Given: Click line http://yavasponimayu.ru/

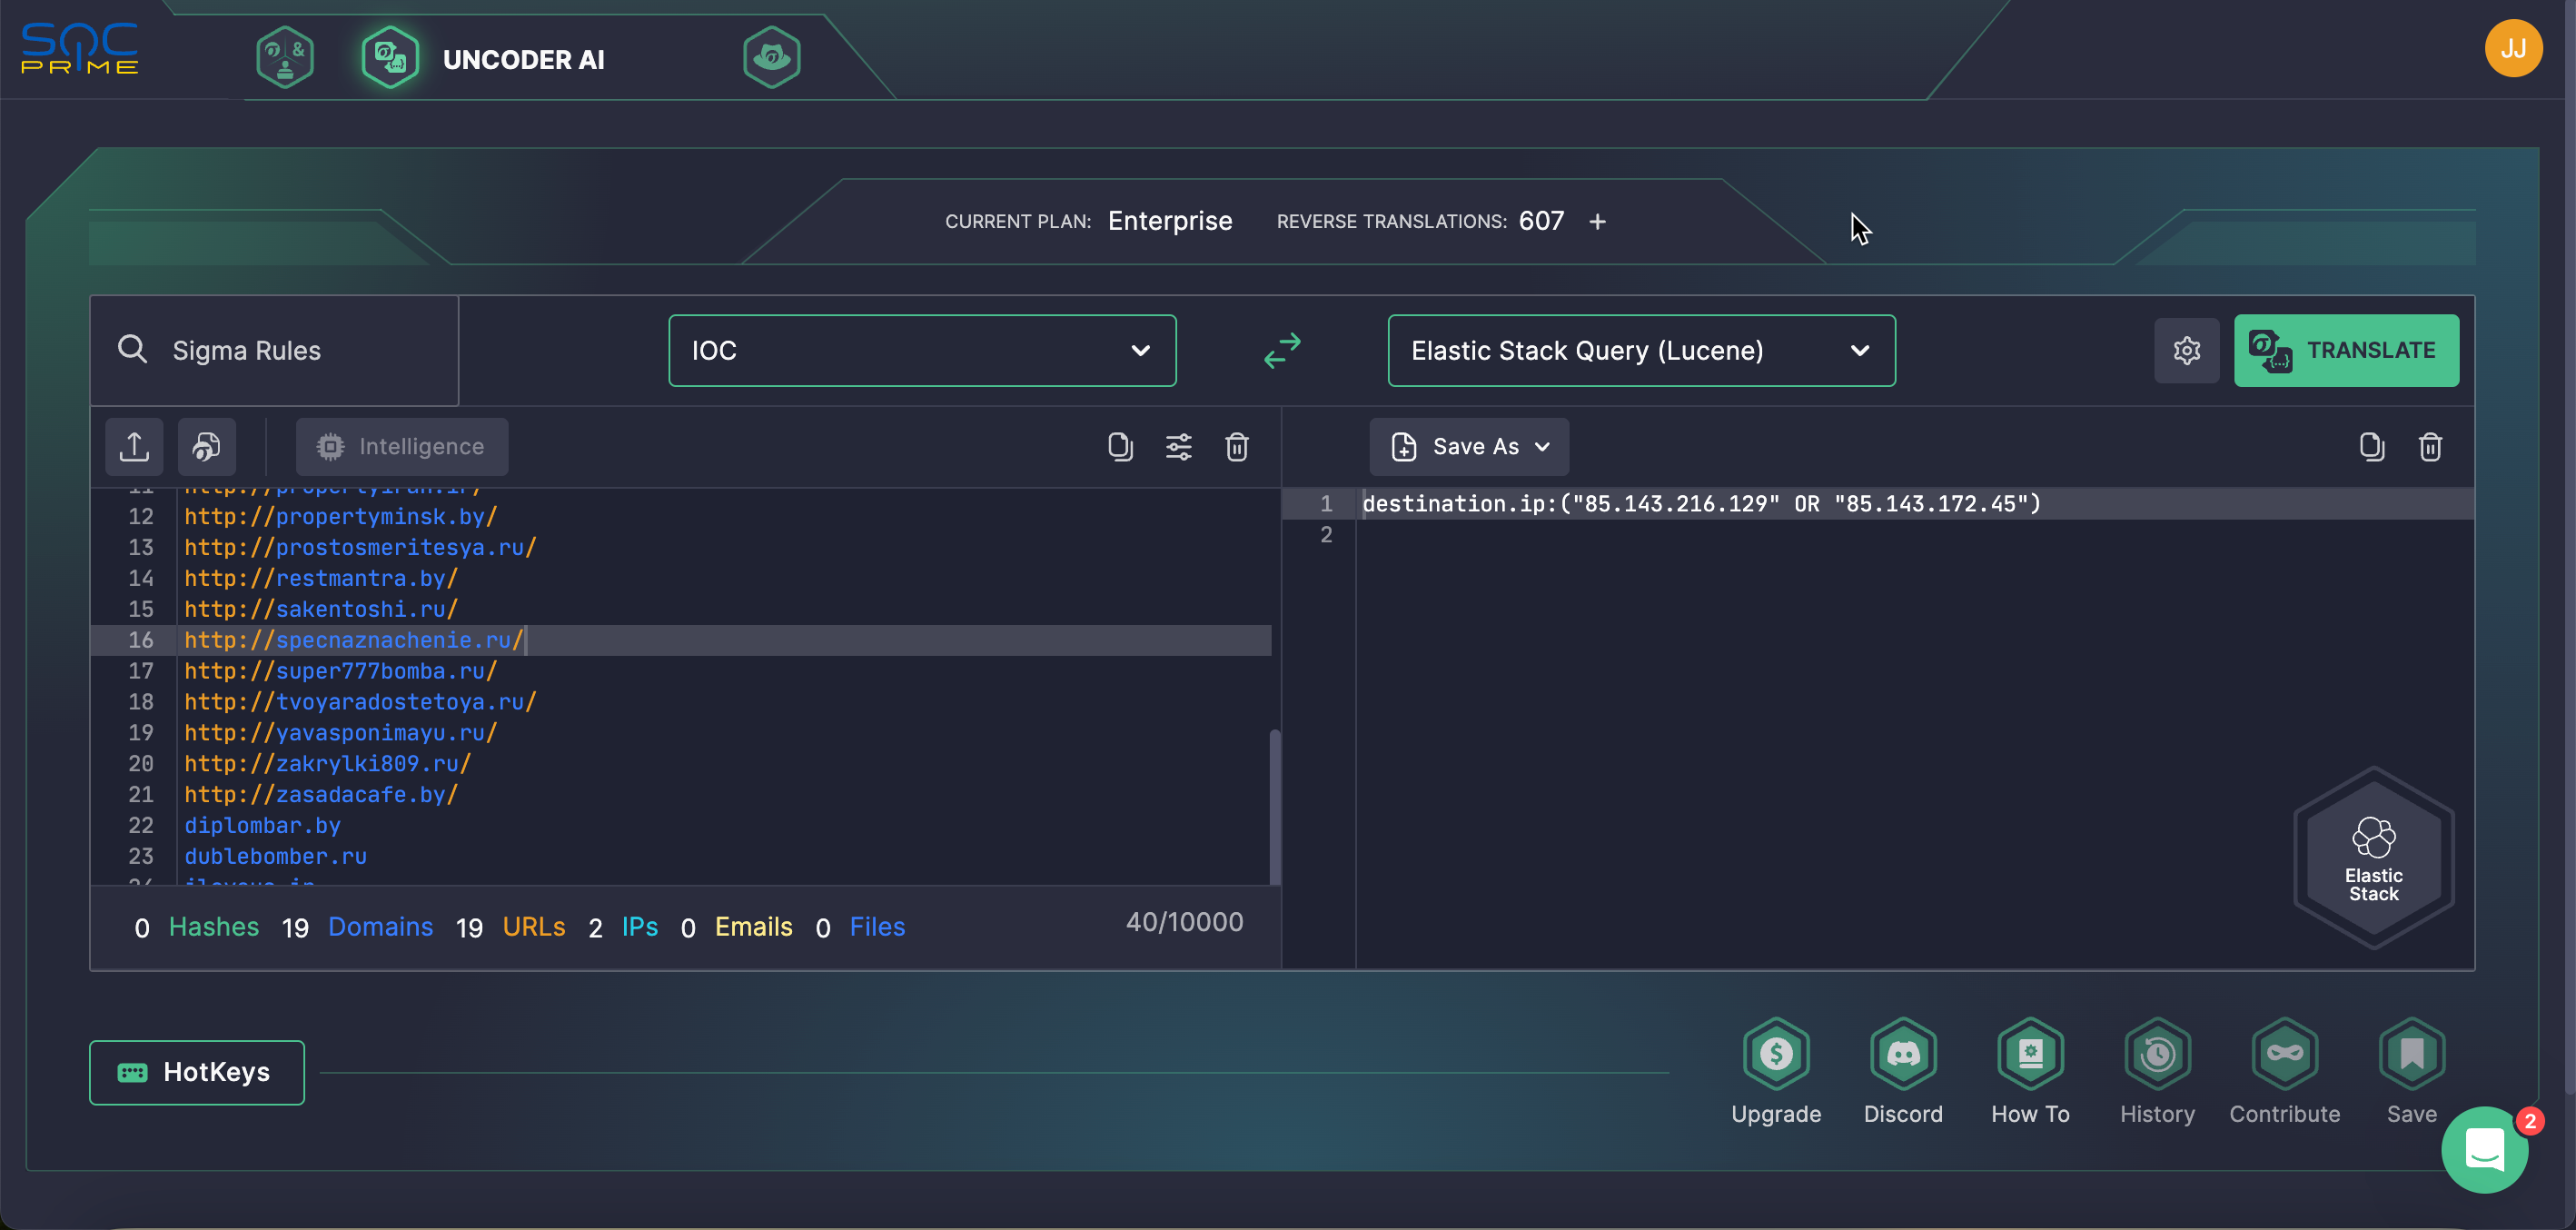Looking at the screenshot, I should point(341,733).
